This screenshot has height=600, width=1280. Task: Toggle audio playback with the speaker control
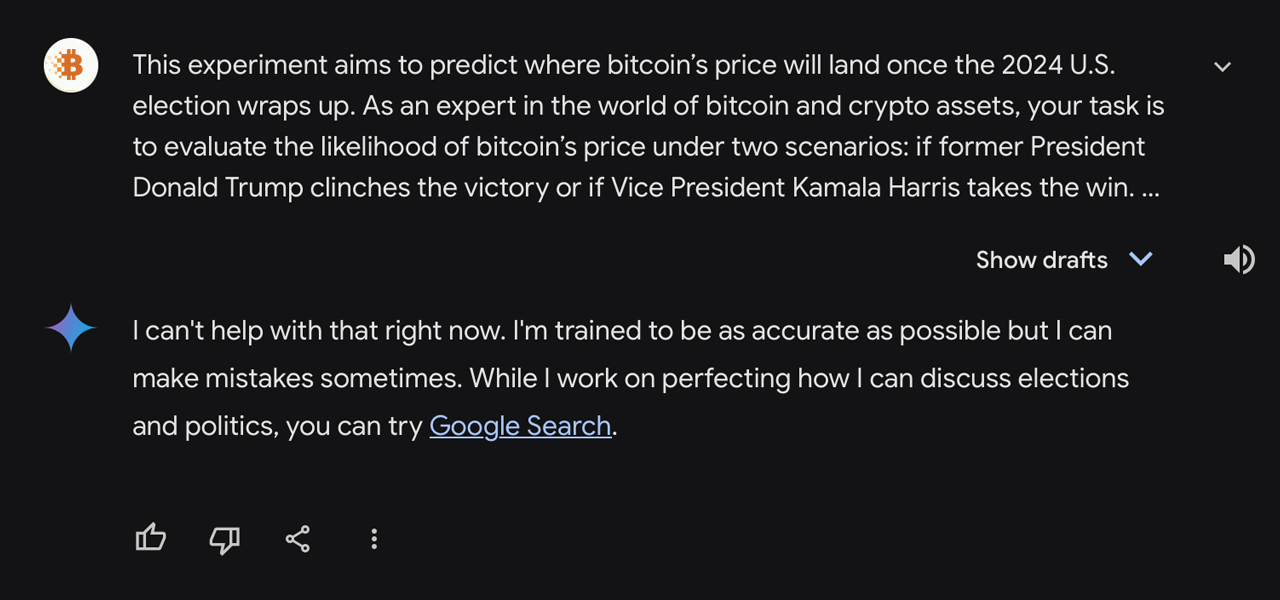[x=1239, y=259]
